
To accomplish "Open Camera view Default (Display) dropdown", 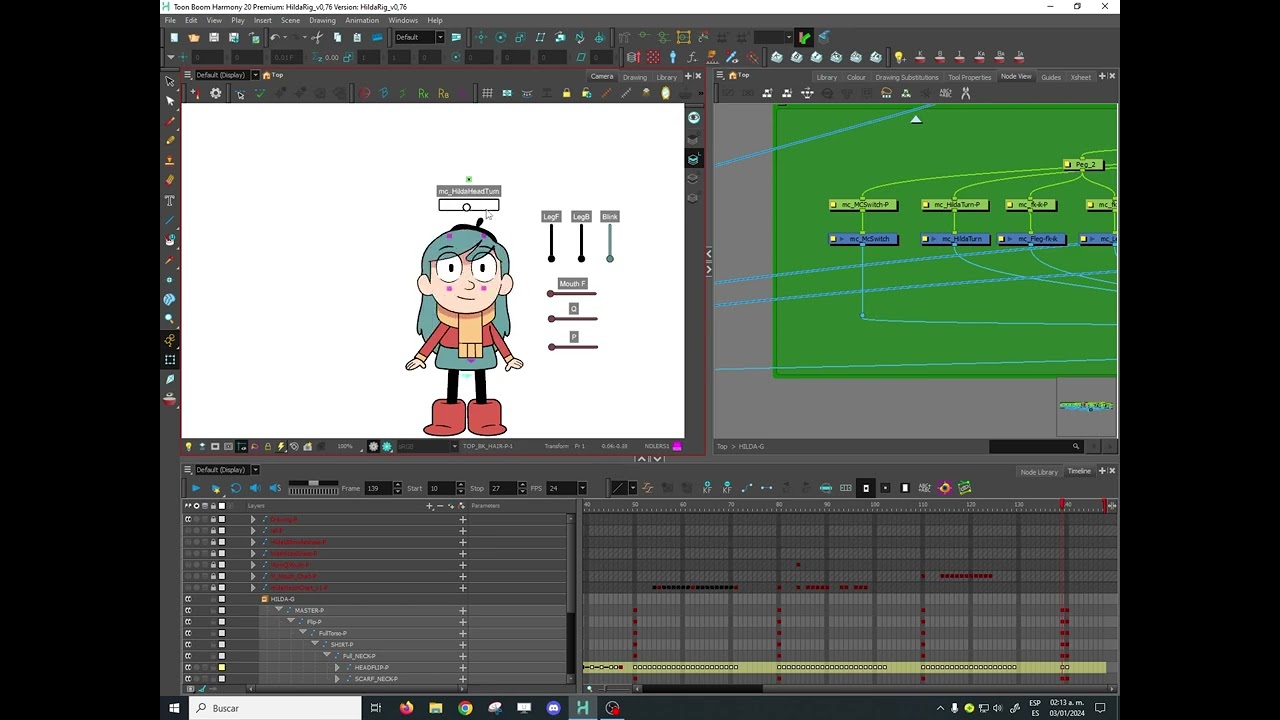I will (x=255, y=75).
